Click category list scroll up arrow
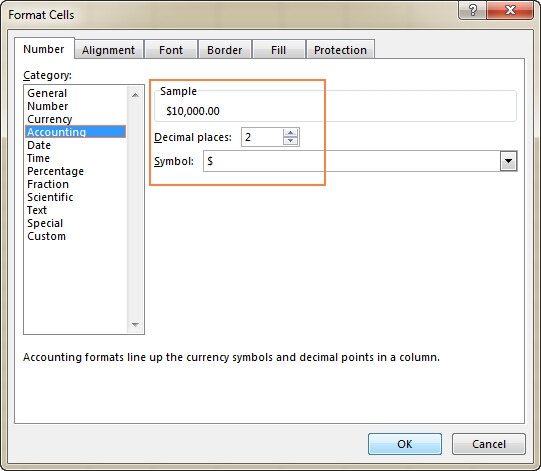 coord(136,95)
